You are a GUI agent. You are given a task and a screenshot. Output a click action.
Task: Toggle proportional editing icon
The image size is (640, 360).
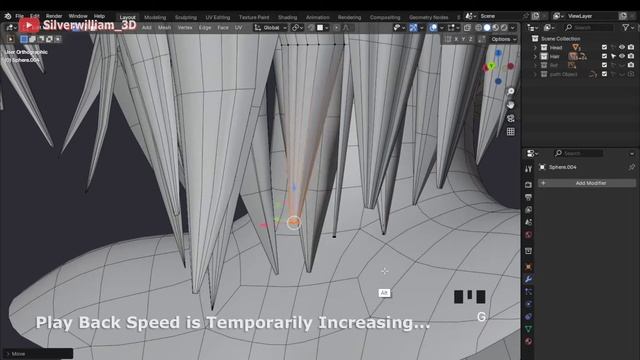pos(337,28)
